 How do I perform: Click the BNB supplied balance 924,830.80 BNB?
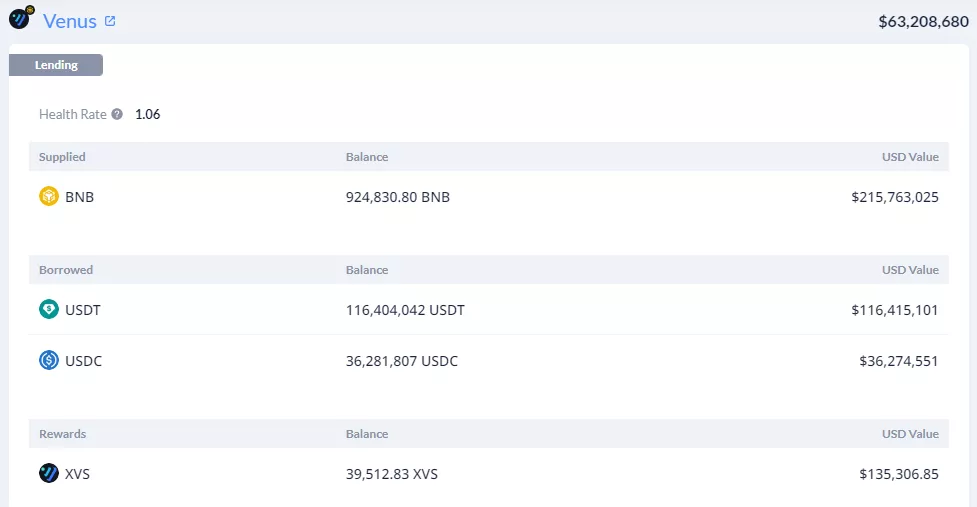[398, 197]
